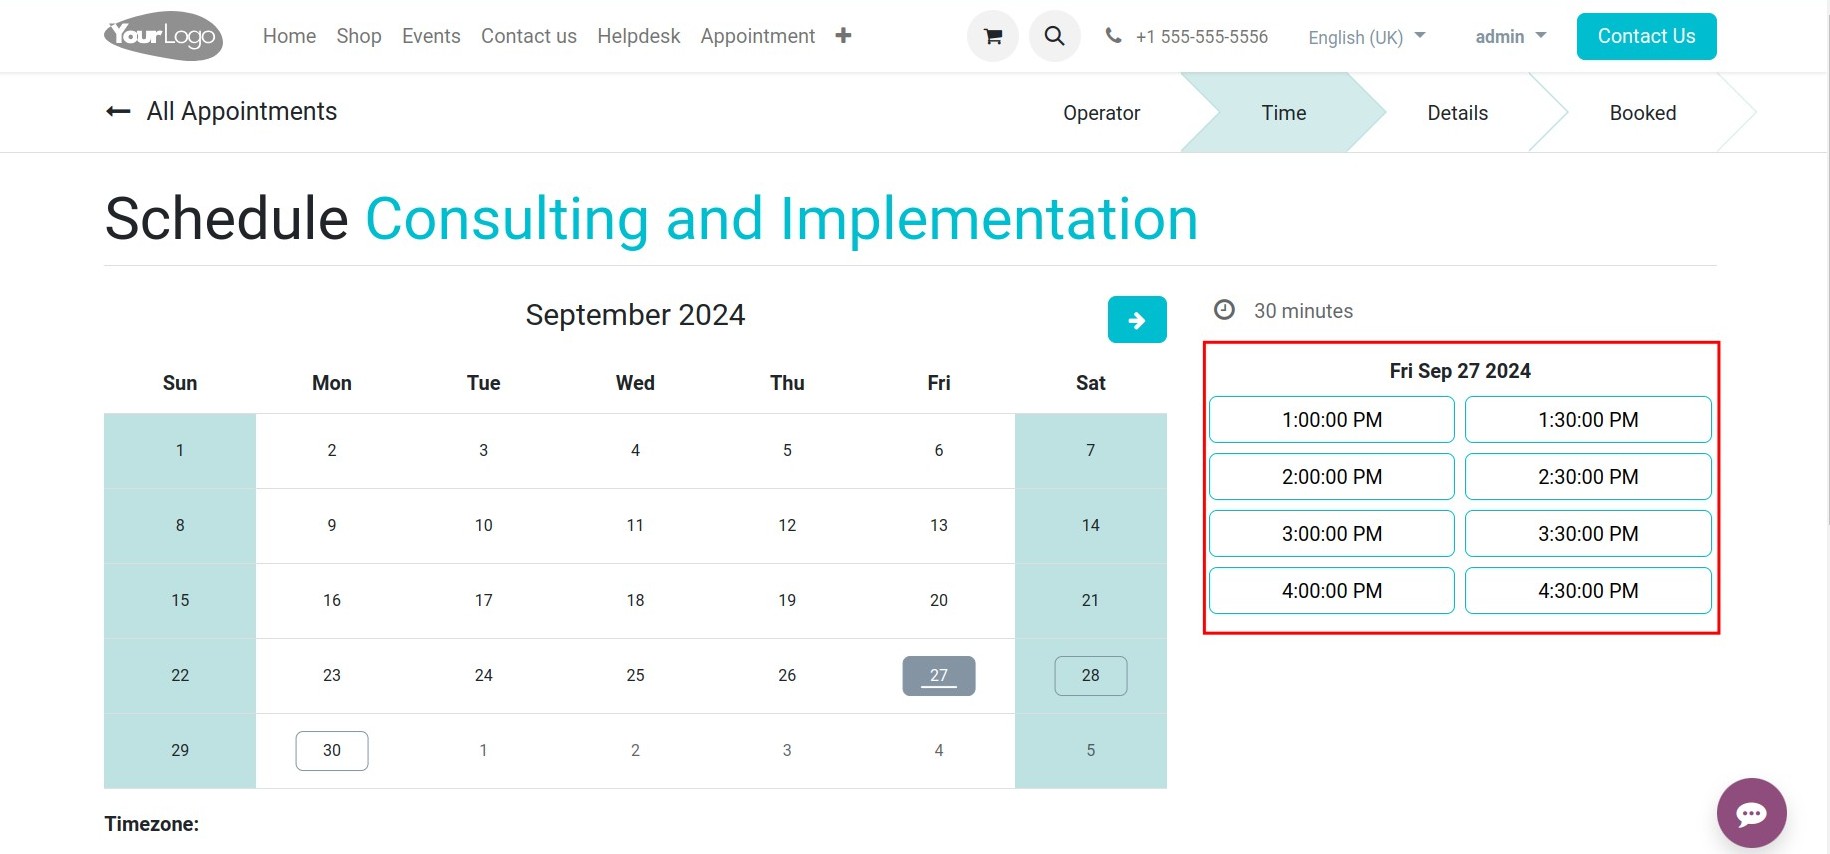Open the Appointment menu item
1830x854 pixels.
(757, 36)
